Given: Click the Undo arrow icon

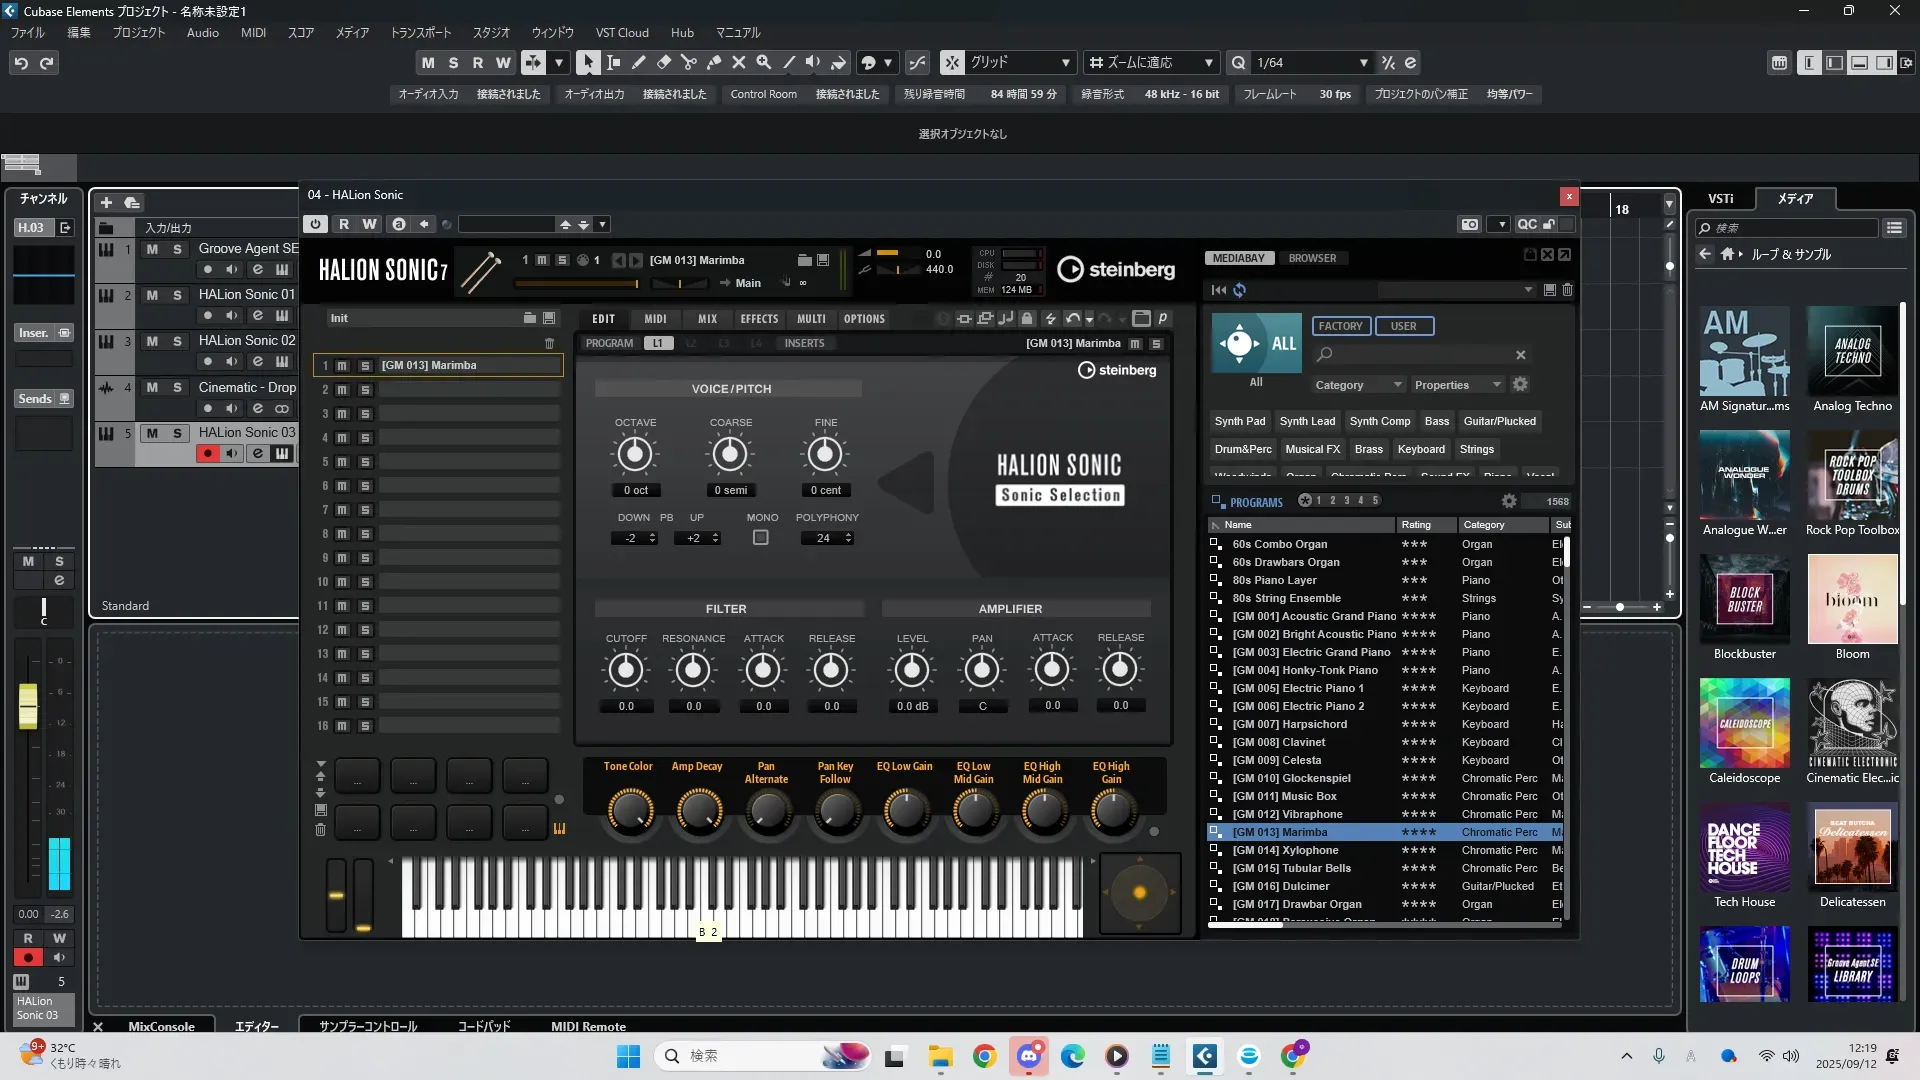Looking at the screenshot, I should click(21, 63).
